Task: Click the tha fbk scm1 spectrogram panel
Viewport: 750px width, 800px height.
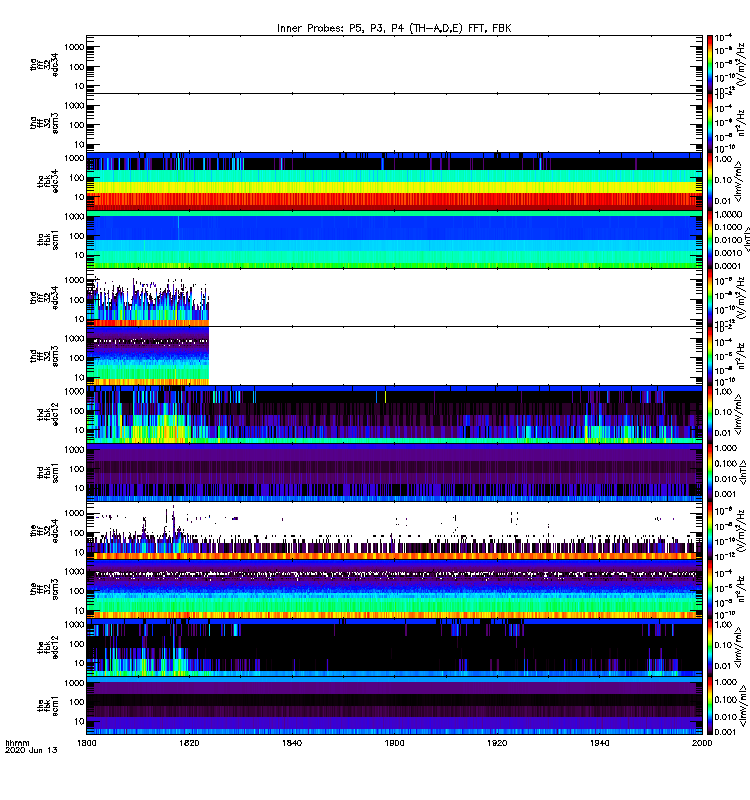Action: tap(394, 239)
